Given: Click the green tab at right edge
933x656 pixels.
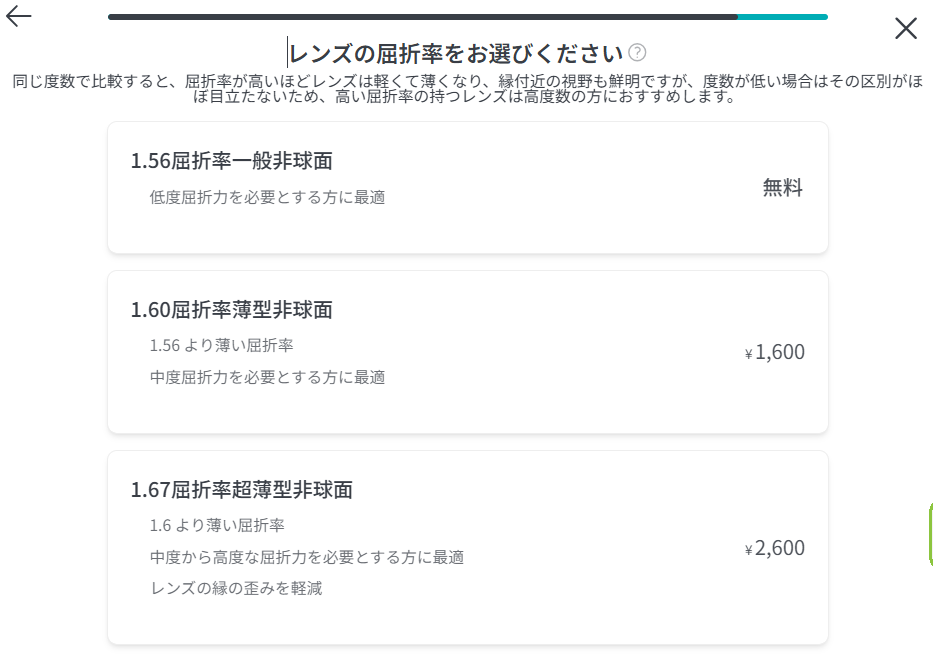Looking at the screenshot, I should [x=931, y=534].
